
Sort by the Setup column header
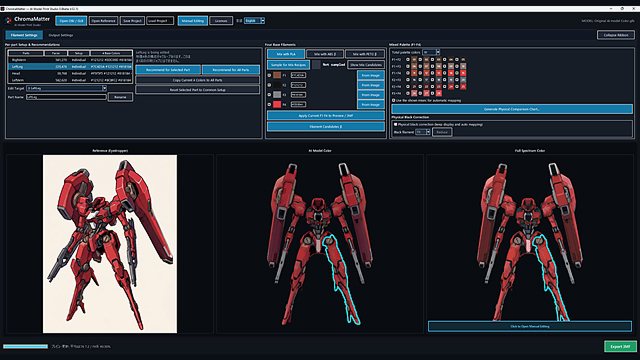coord(79,53)
